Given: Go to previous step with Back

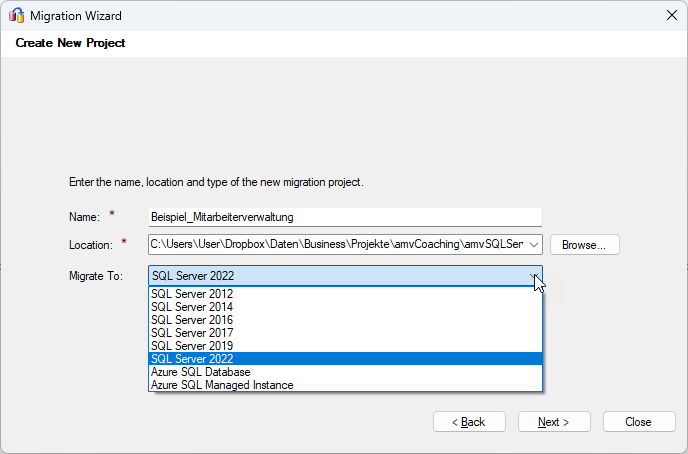Looking at the screenshot, I should pos(469,422).
